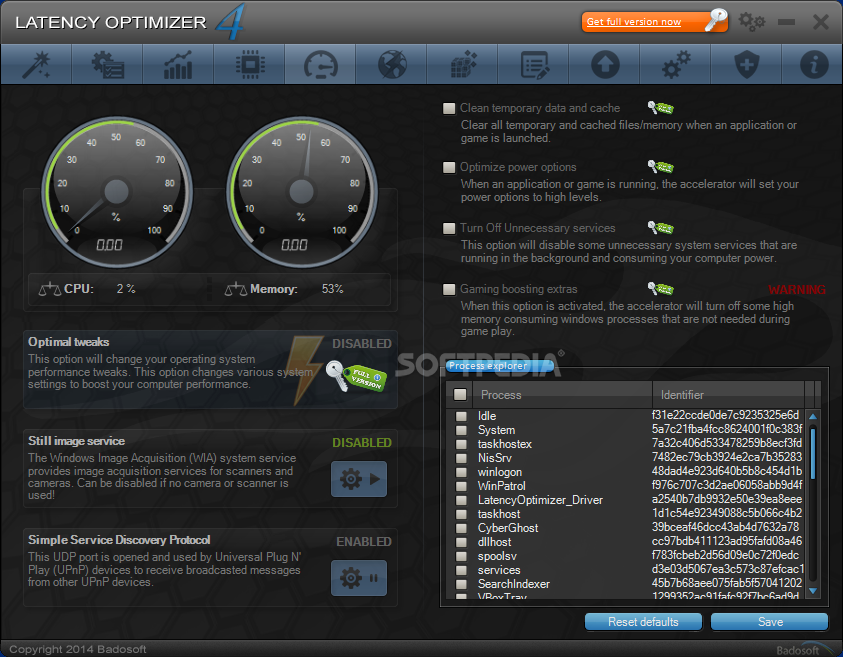
Task: Click the Save button
Action: tap(769, 622)
